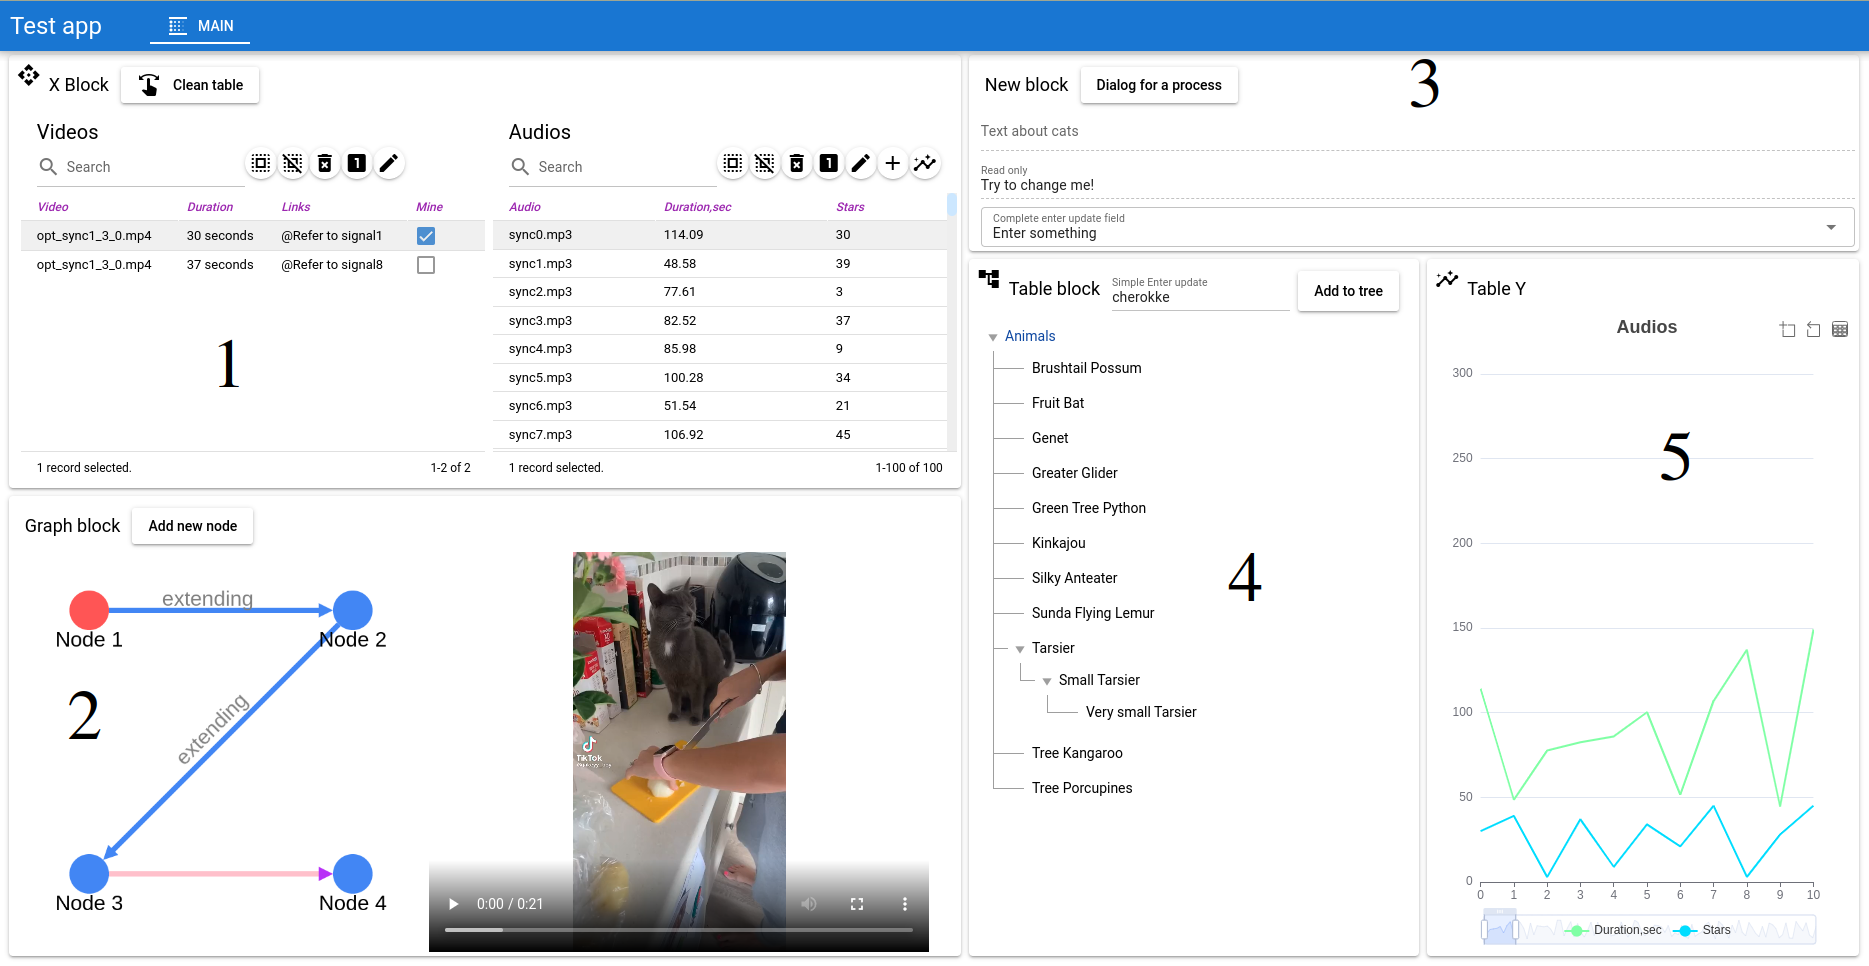Toggle Duration,sec series in chart legend
The height and width of the screenshot is (966, 1869).
tap(1615, 930)
